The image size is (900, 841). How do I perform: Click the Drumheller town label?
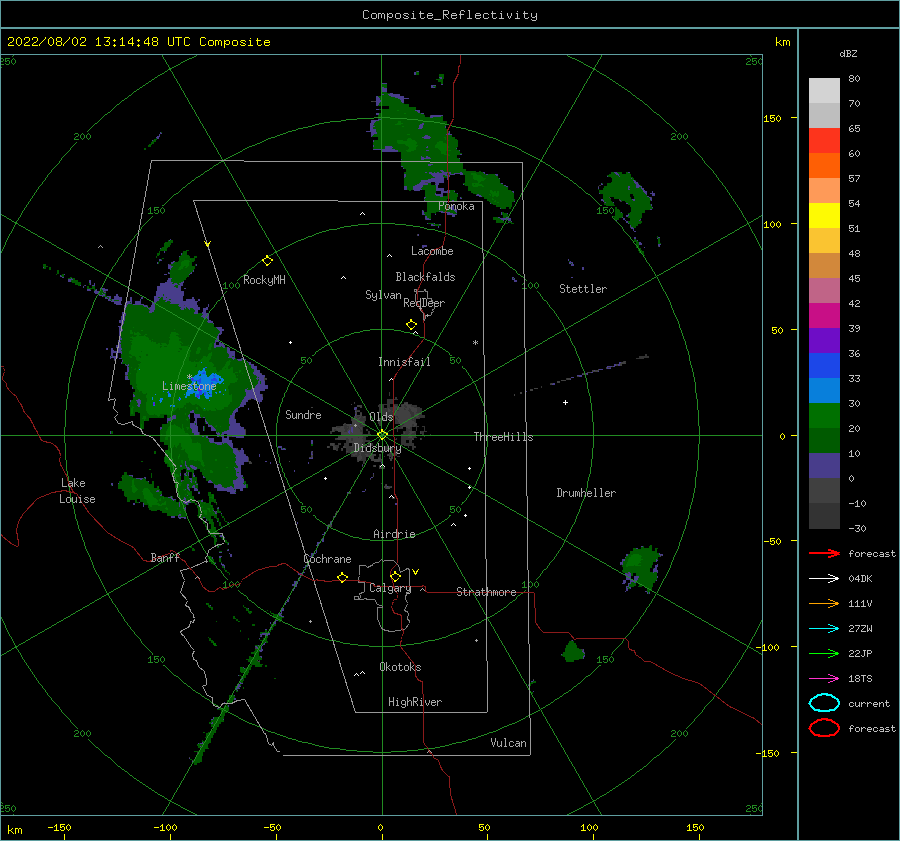[x=586, y=493]
